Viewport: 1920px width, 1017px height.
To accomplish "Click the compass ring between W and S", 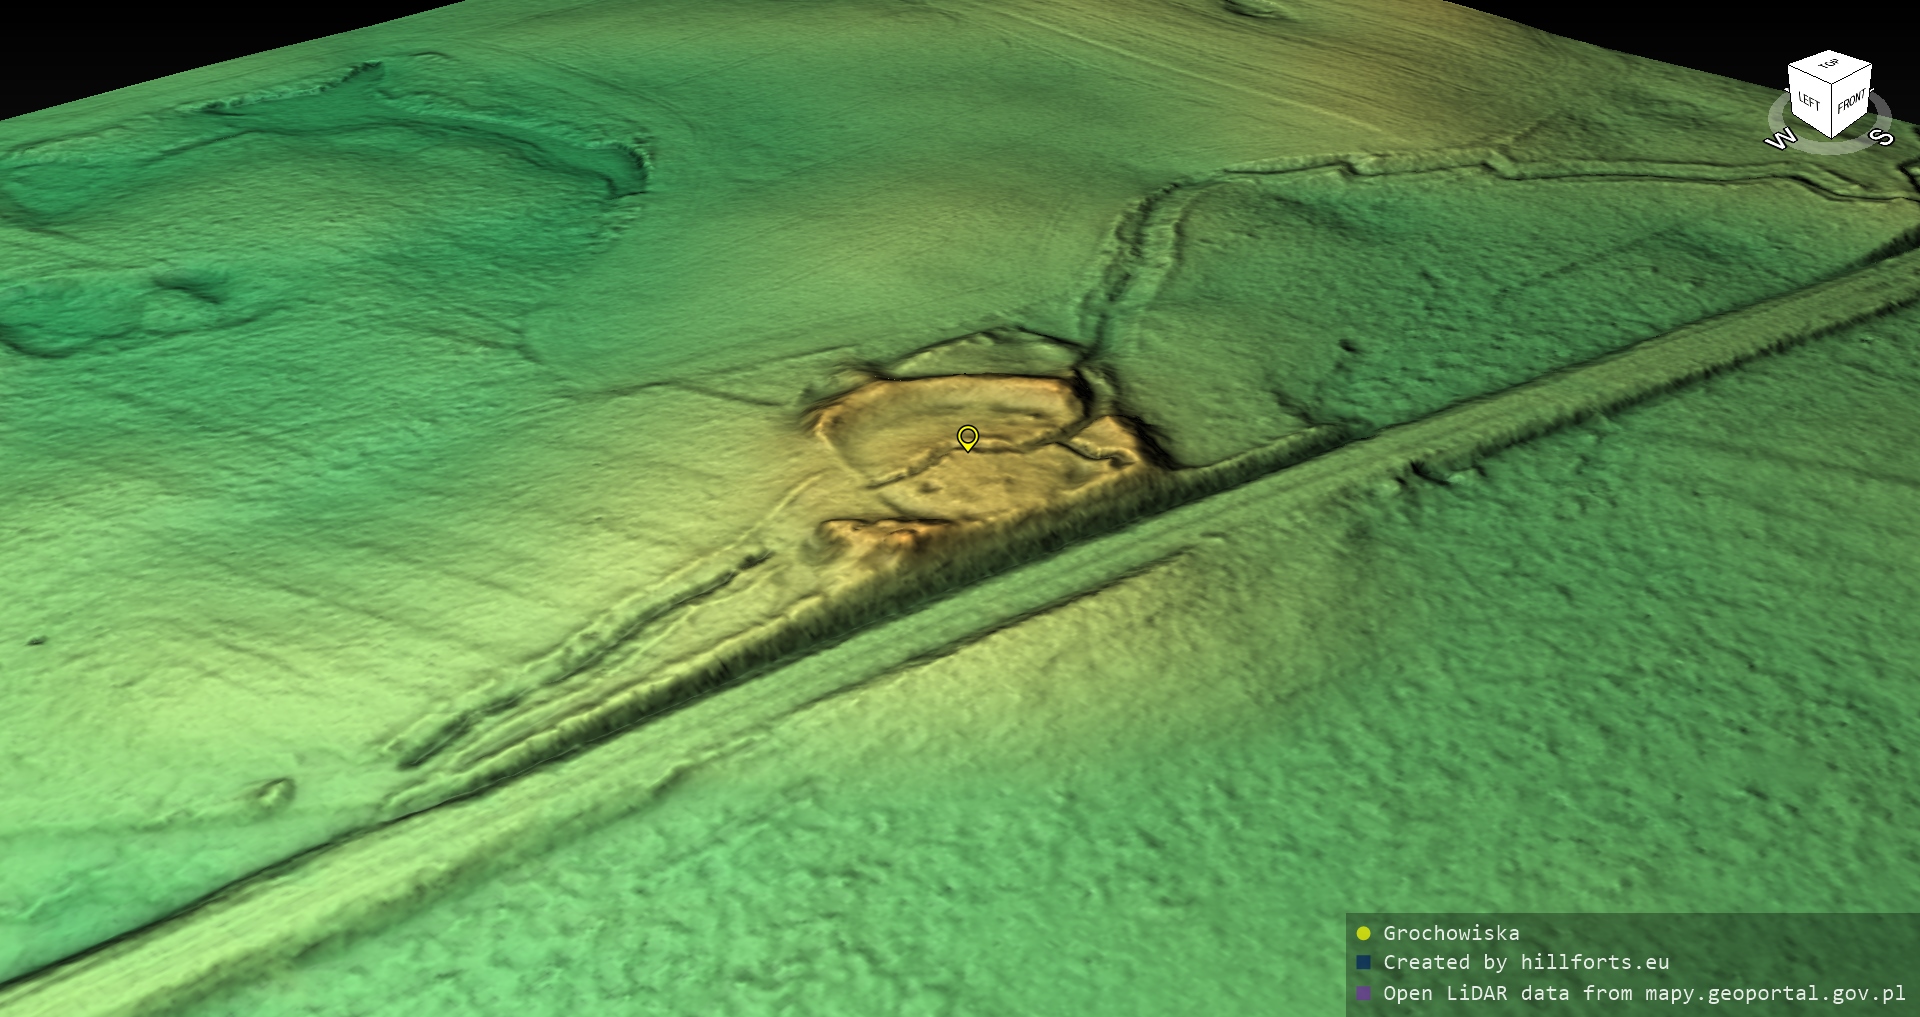I will (1830, 148).
